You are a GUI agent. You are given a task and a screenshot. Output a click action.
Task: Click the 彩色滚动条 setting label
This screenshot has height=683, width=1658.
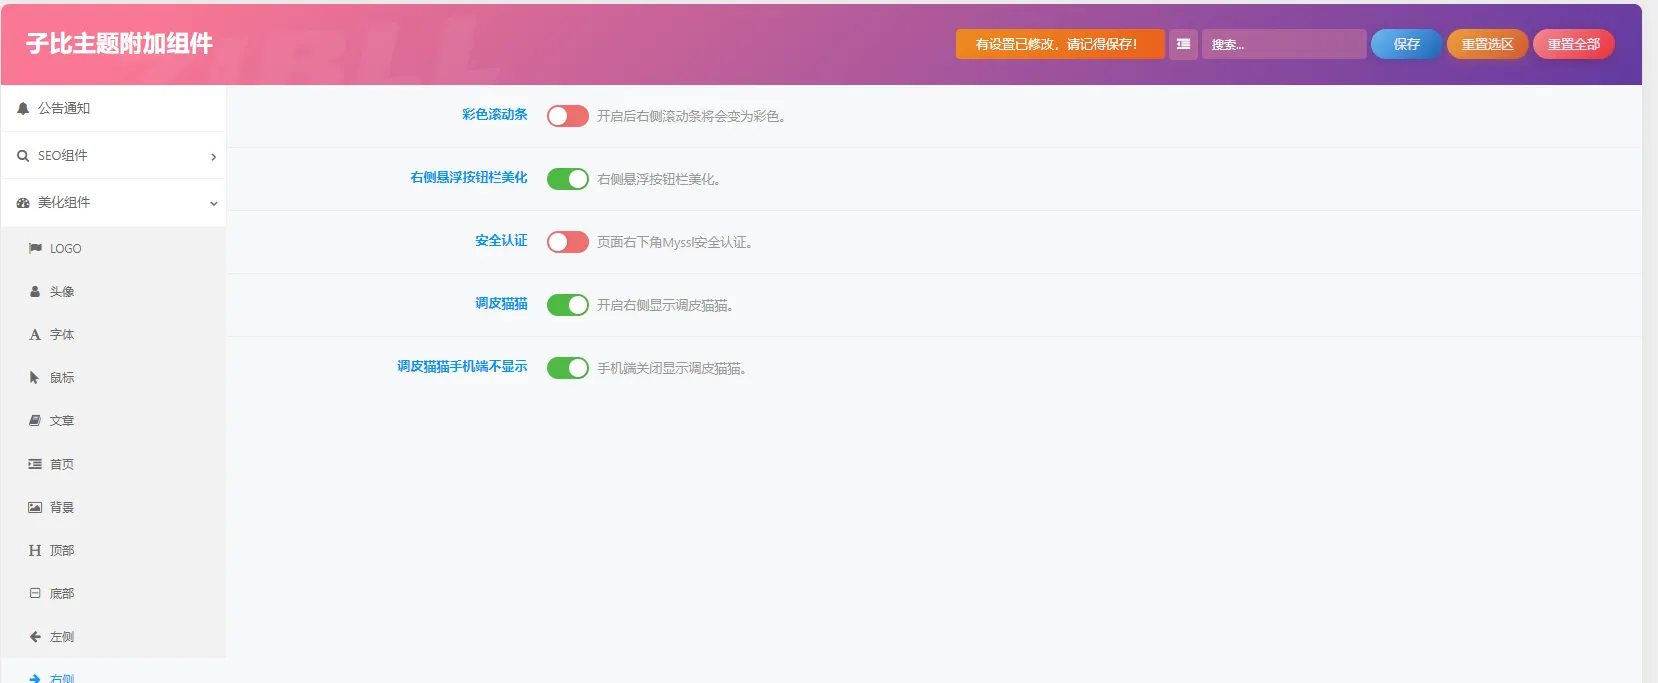click(x=495, y=115)
